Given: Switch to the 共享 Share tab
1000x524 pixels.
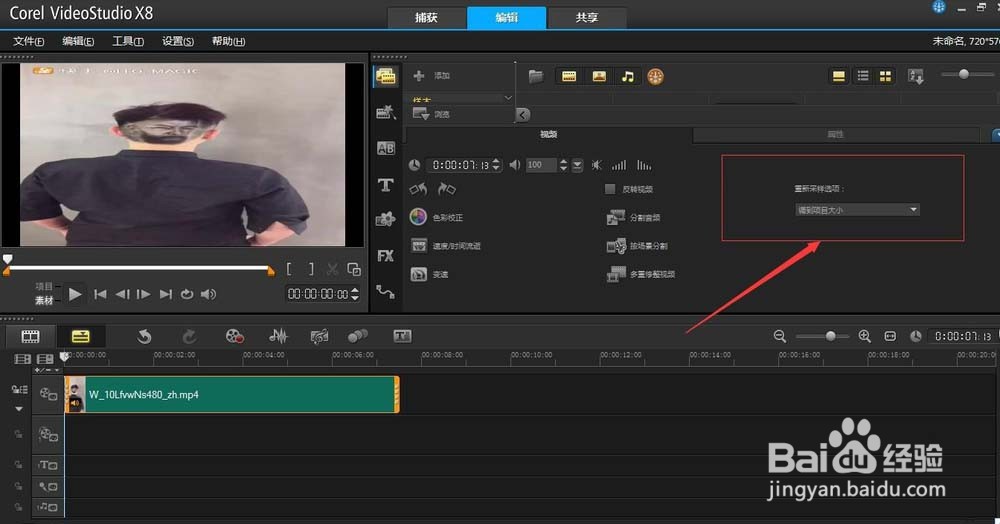Looking at the screenshot, I should 587,18.
